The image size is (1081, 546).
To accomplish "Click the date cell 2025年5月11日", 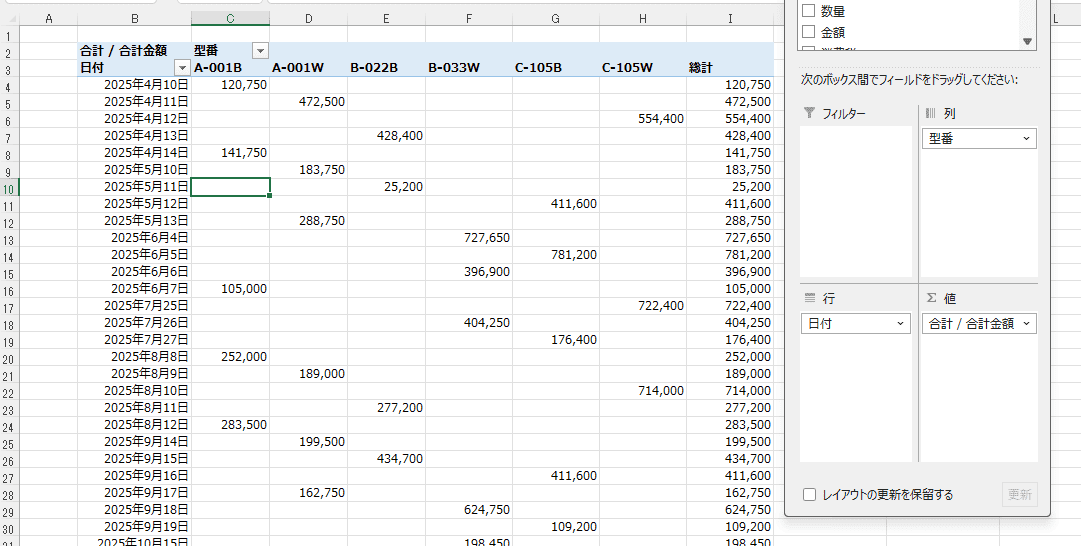I will [x=134, y=187].
